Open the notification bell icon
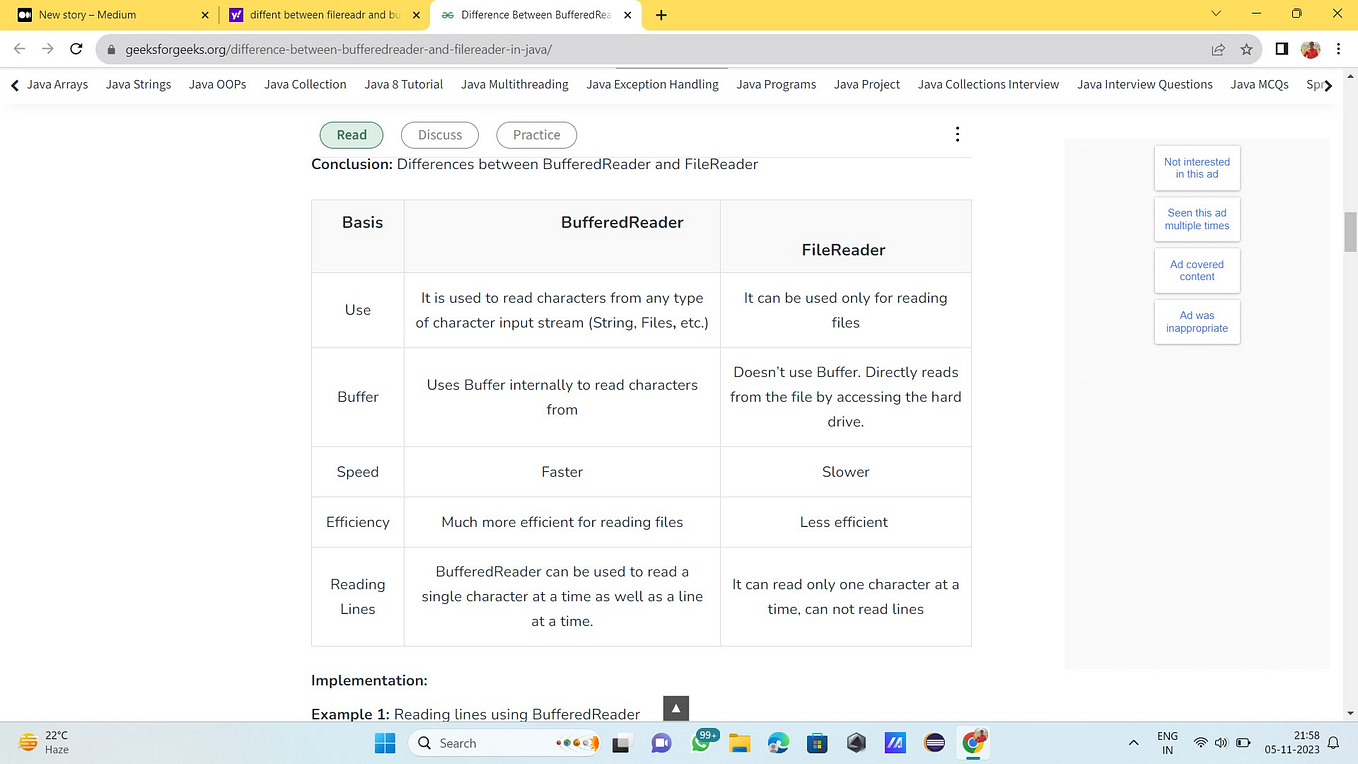 [x=1334, y=743]
